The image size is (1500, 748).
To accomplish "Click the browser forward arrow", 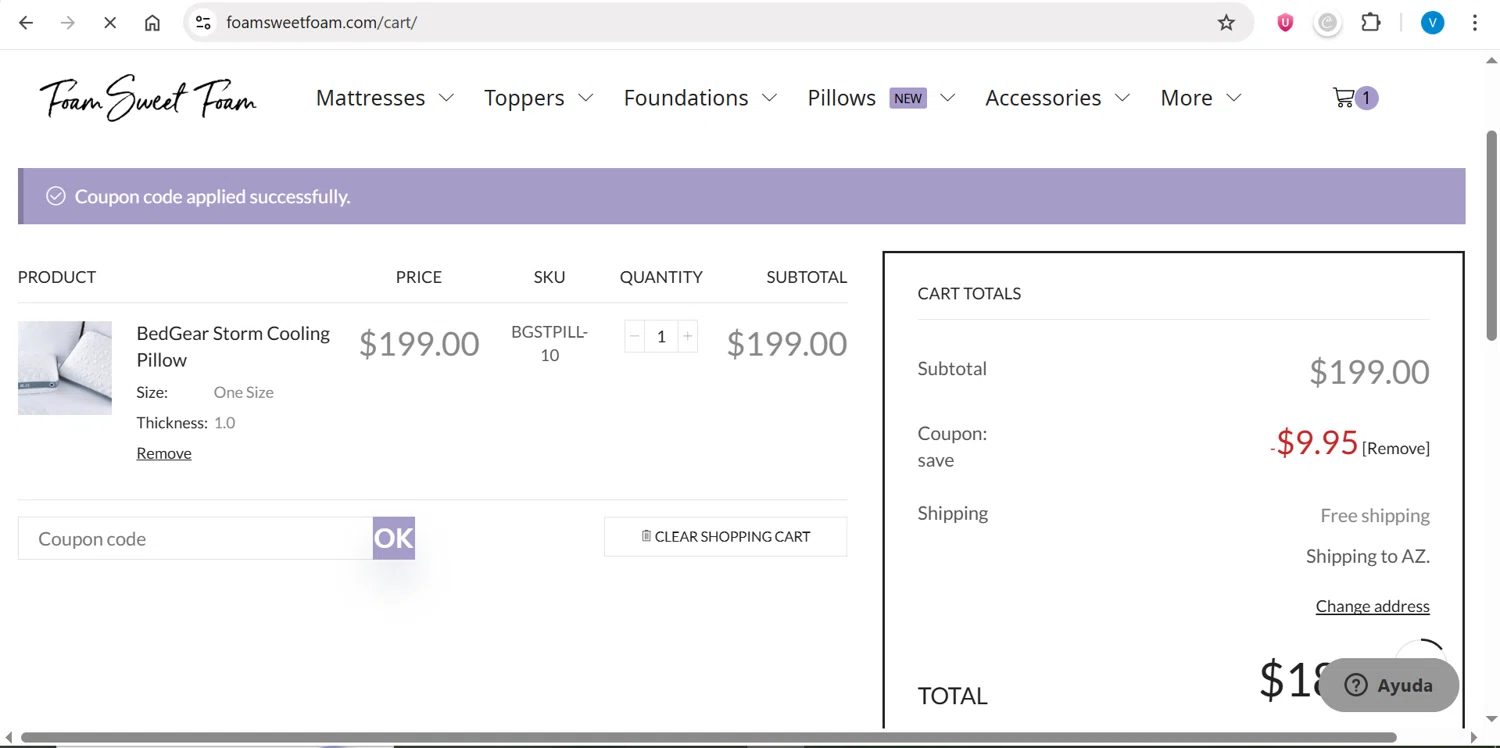I will (68, 22).
